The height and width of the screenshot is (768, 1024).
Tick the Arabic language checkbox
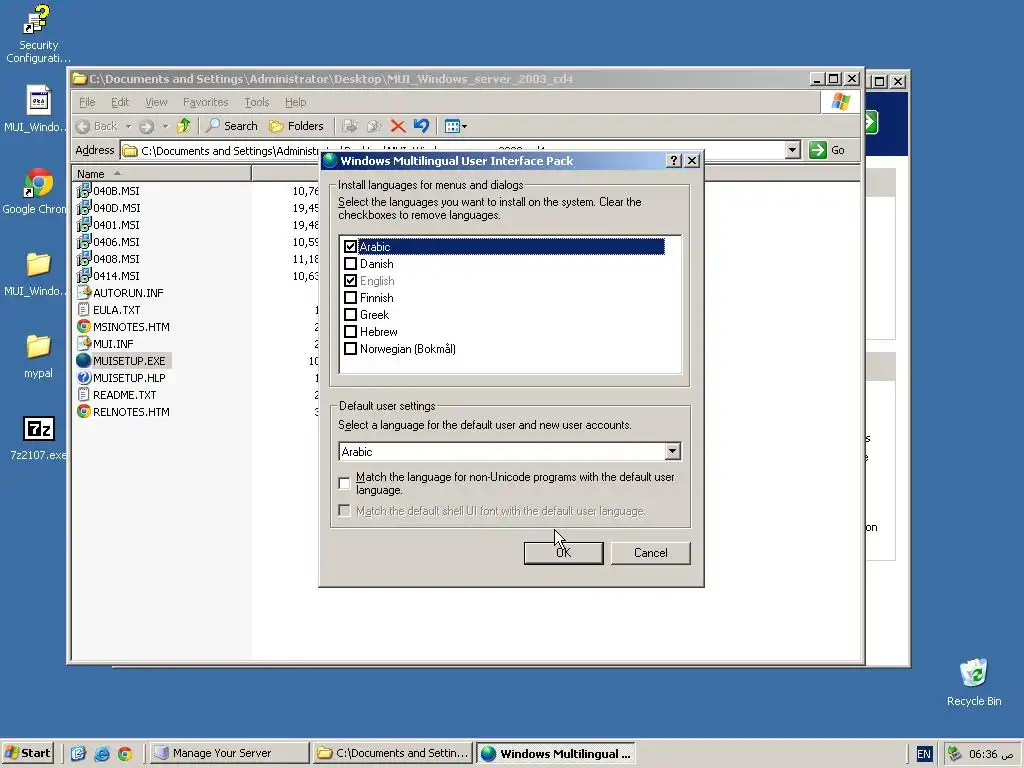pos(350,246)
